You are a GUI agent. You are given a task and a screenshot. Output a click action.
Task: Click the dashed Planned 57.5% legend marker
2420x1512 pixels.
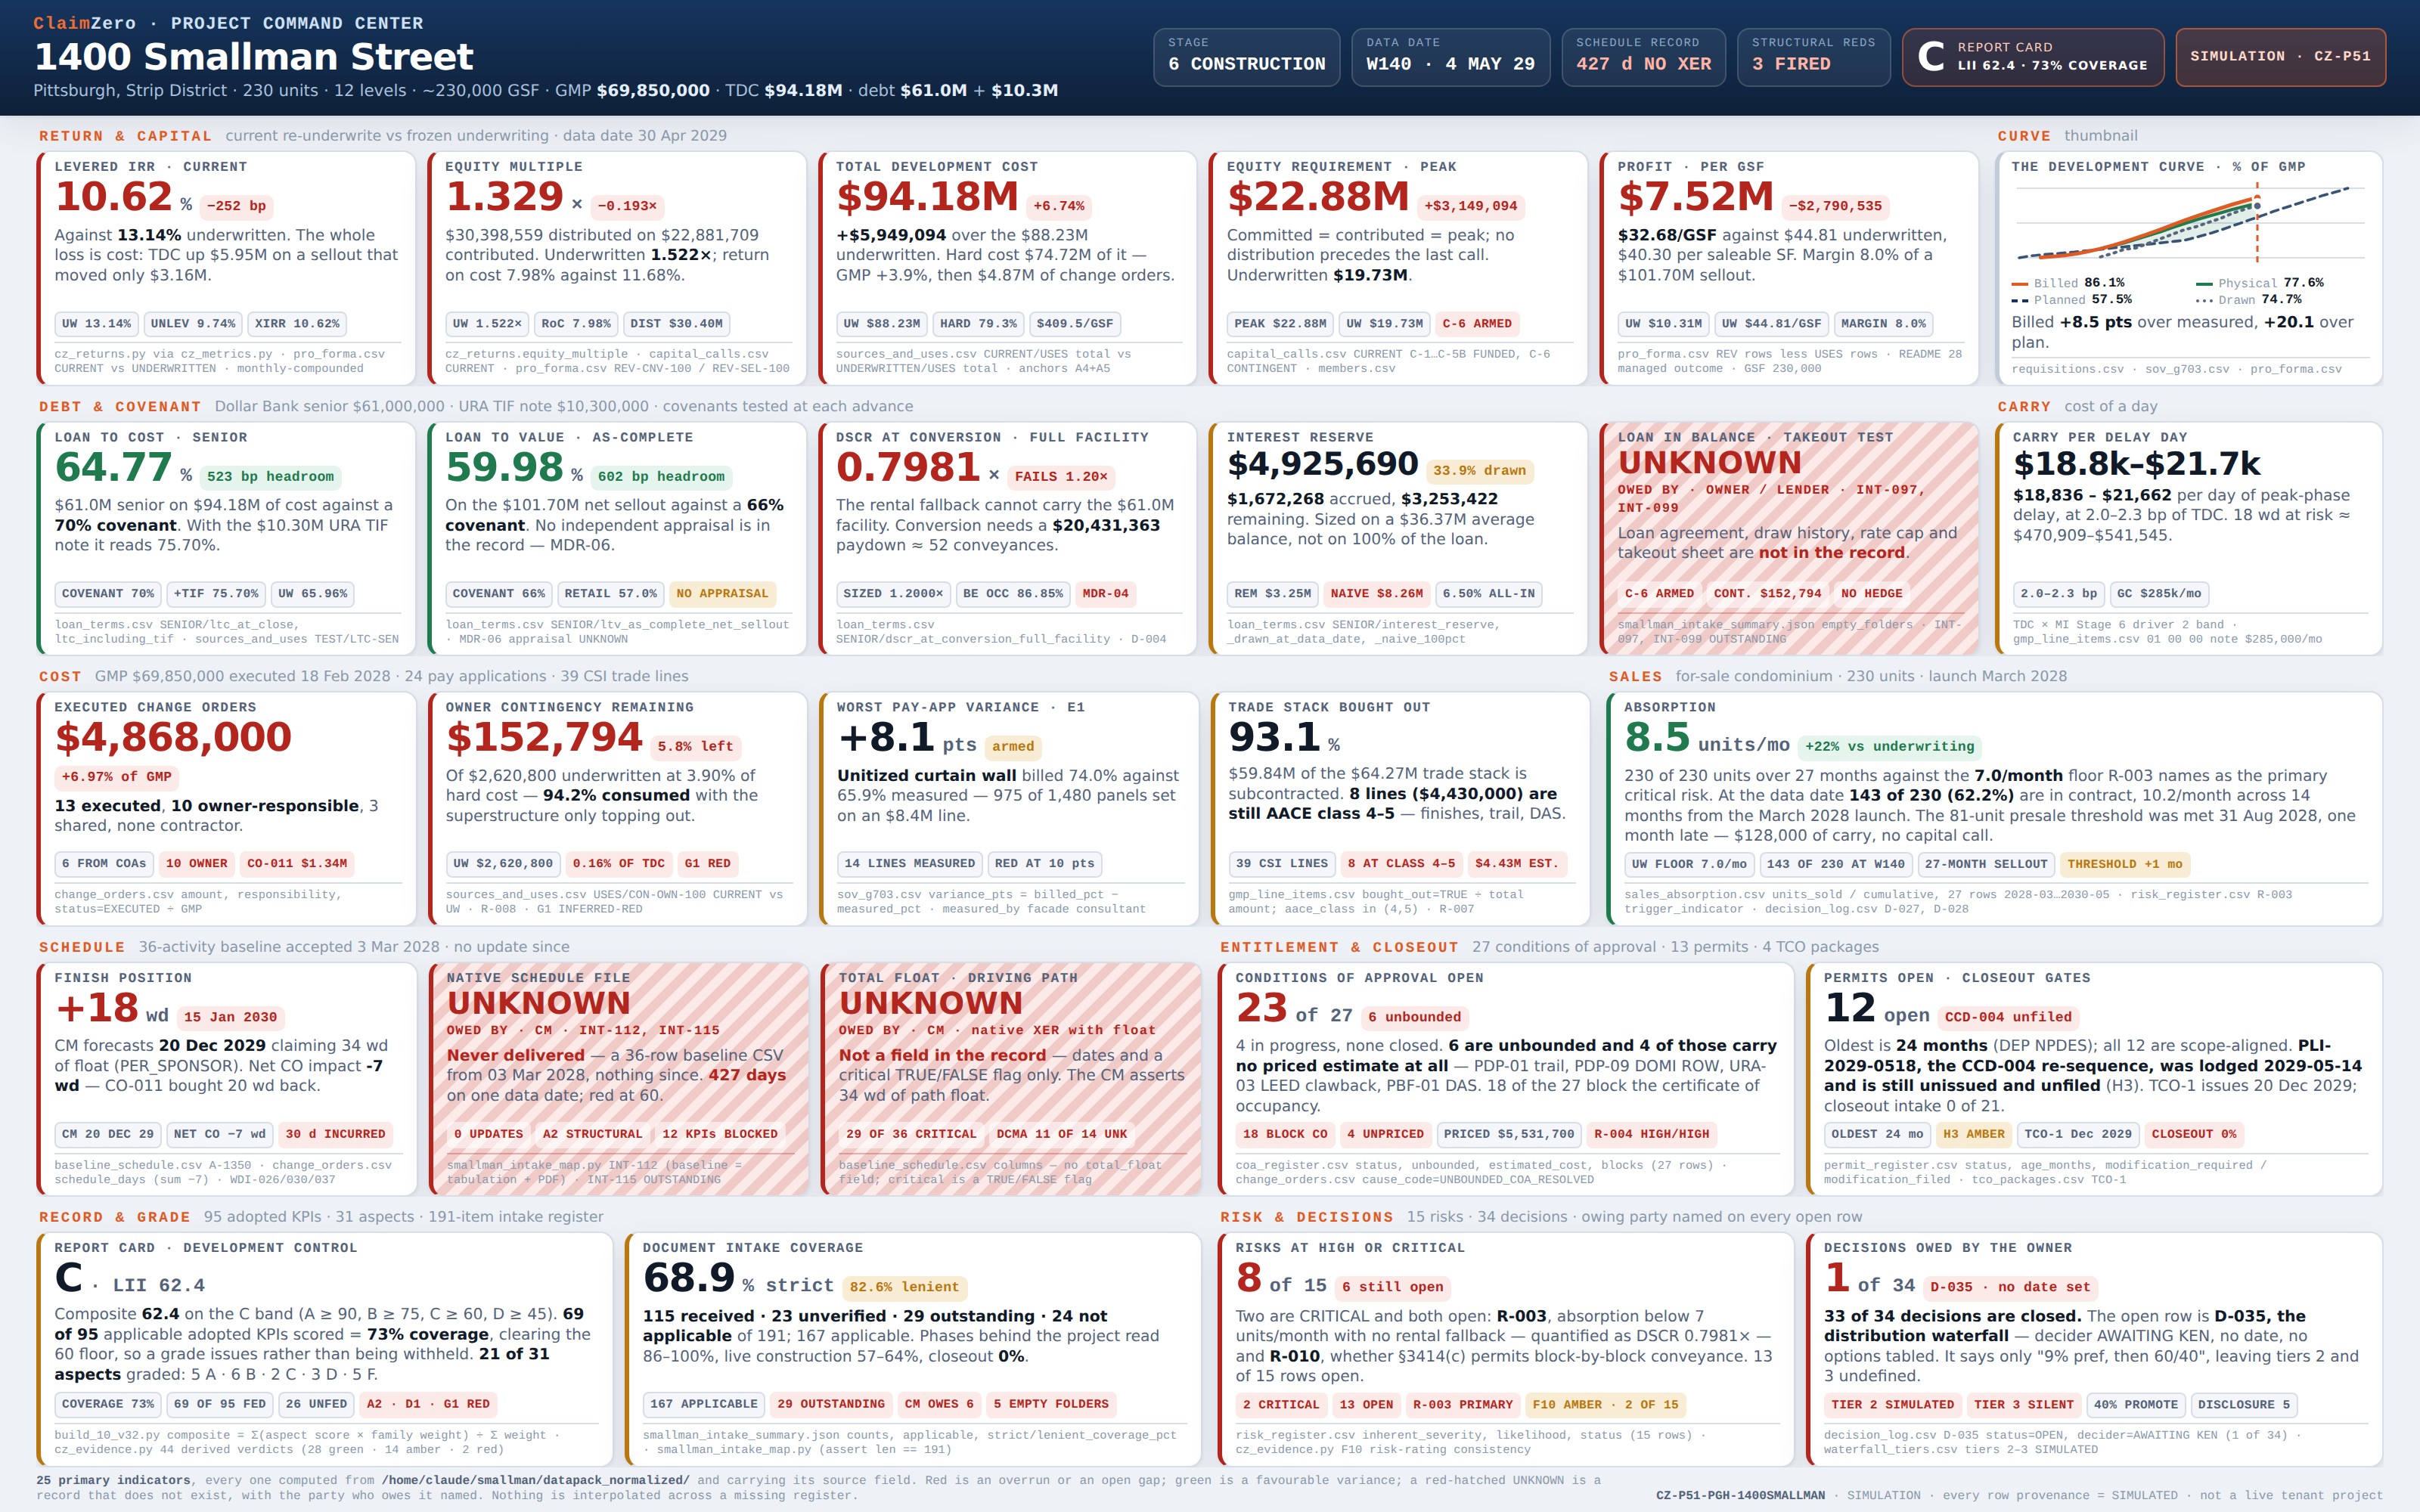click(2021, 300)
